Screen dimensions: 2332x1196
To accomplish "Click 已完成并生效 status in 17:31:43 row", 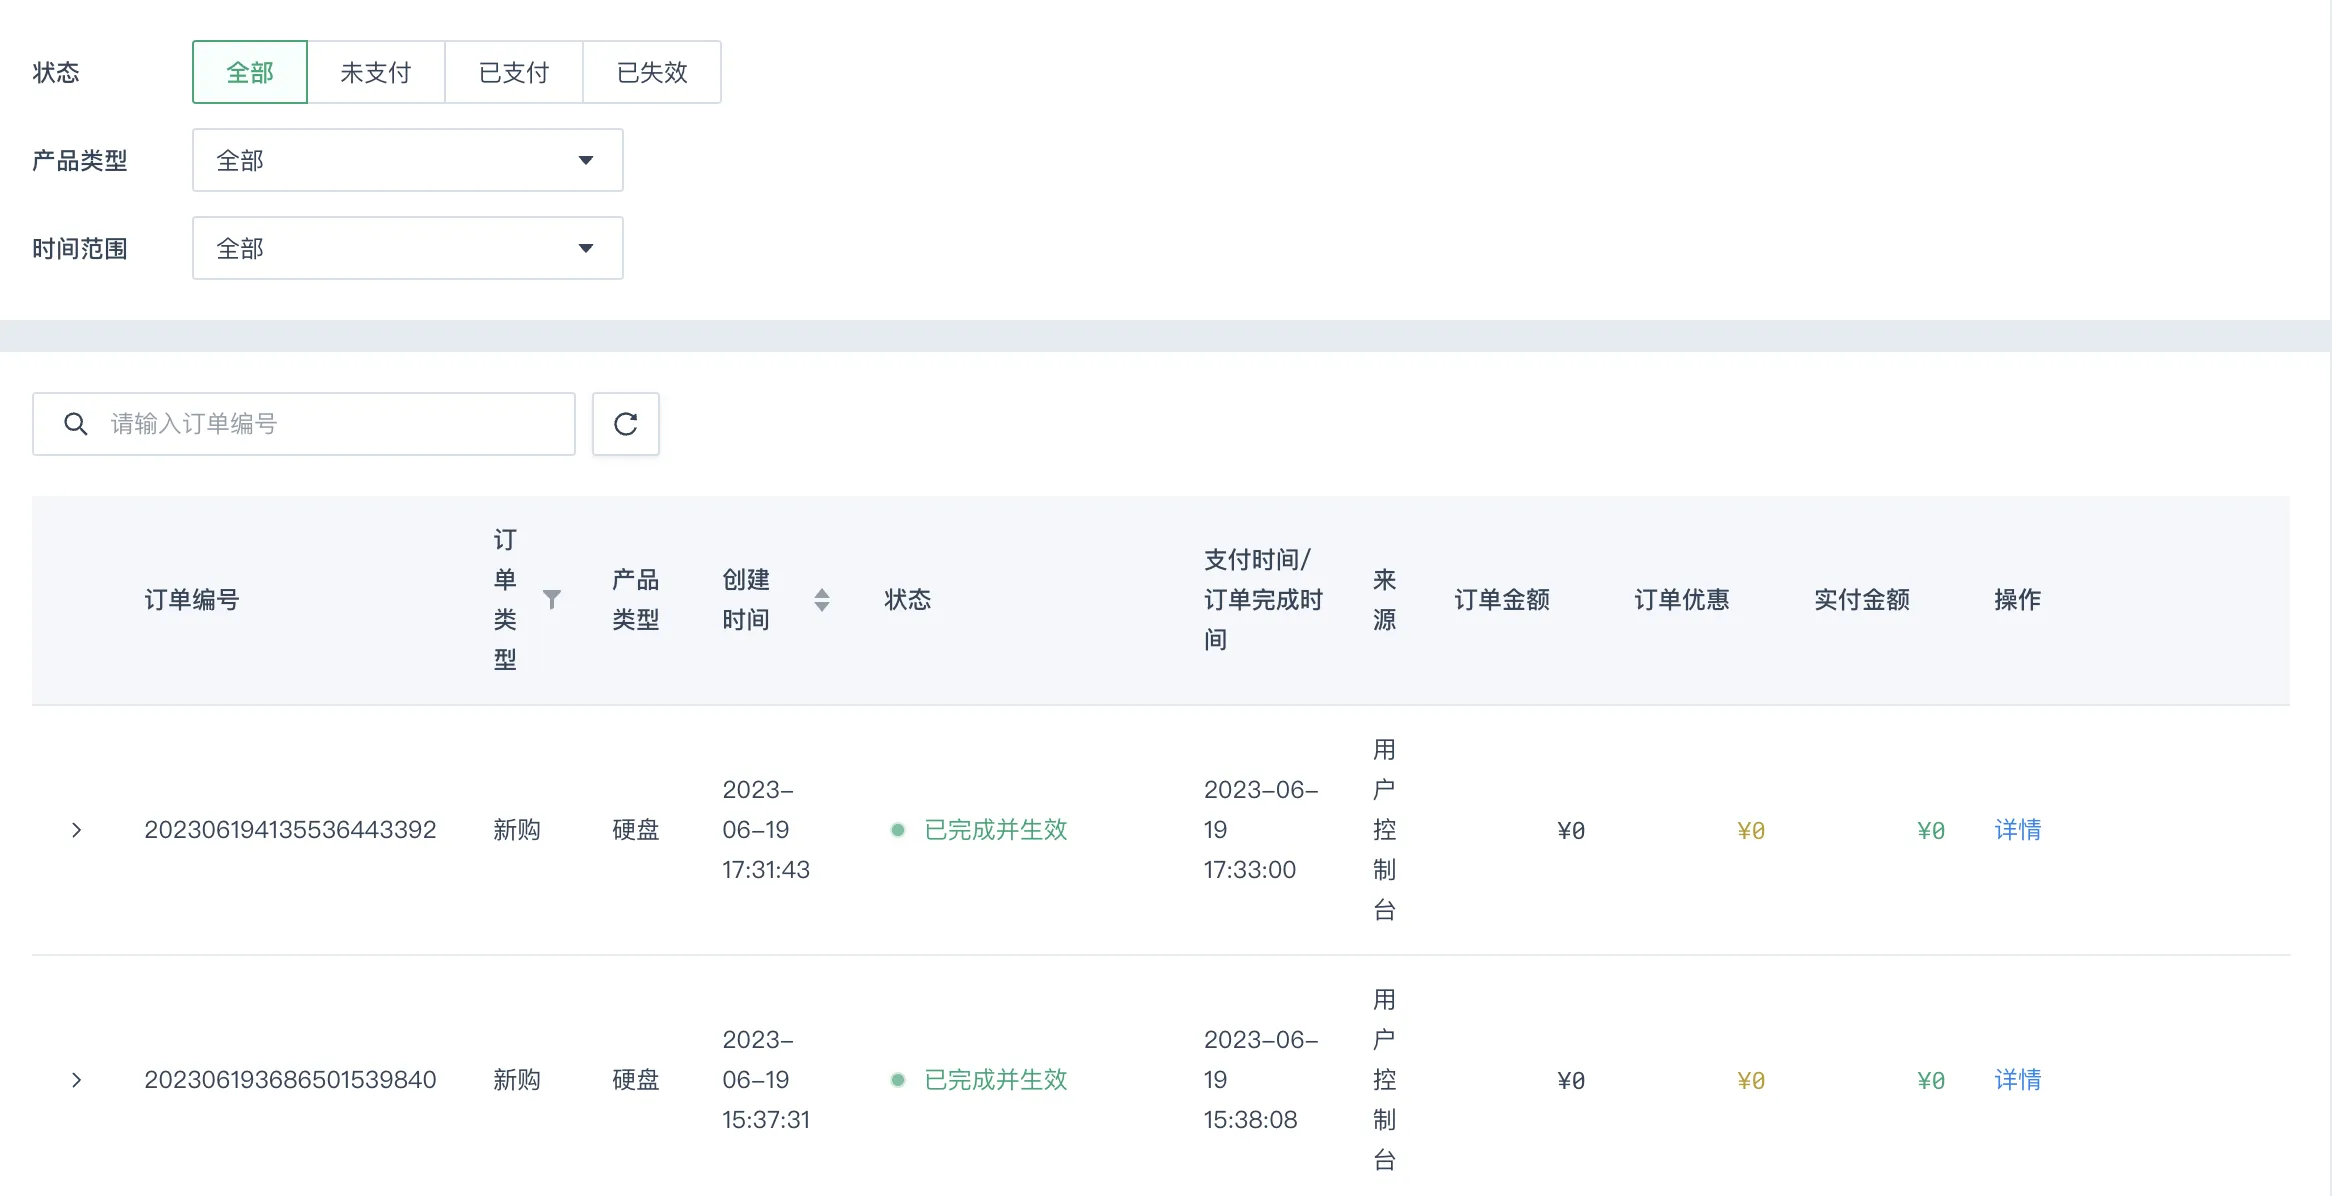I will tap(996, 830).
